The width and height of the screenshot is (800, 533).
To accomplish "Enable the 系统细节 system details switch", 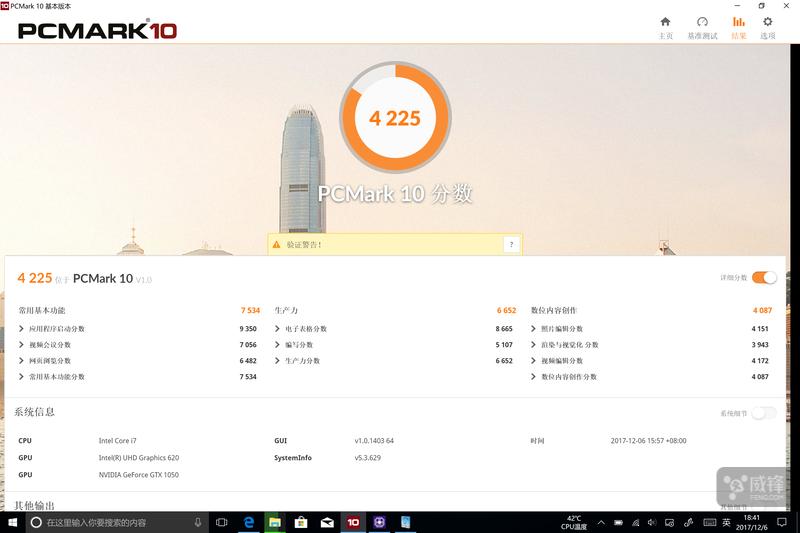I will [x=764, y=413].
